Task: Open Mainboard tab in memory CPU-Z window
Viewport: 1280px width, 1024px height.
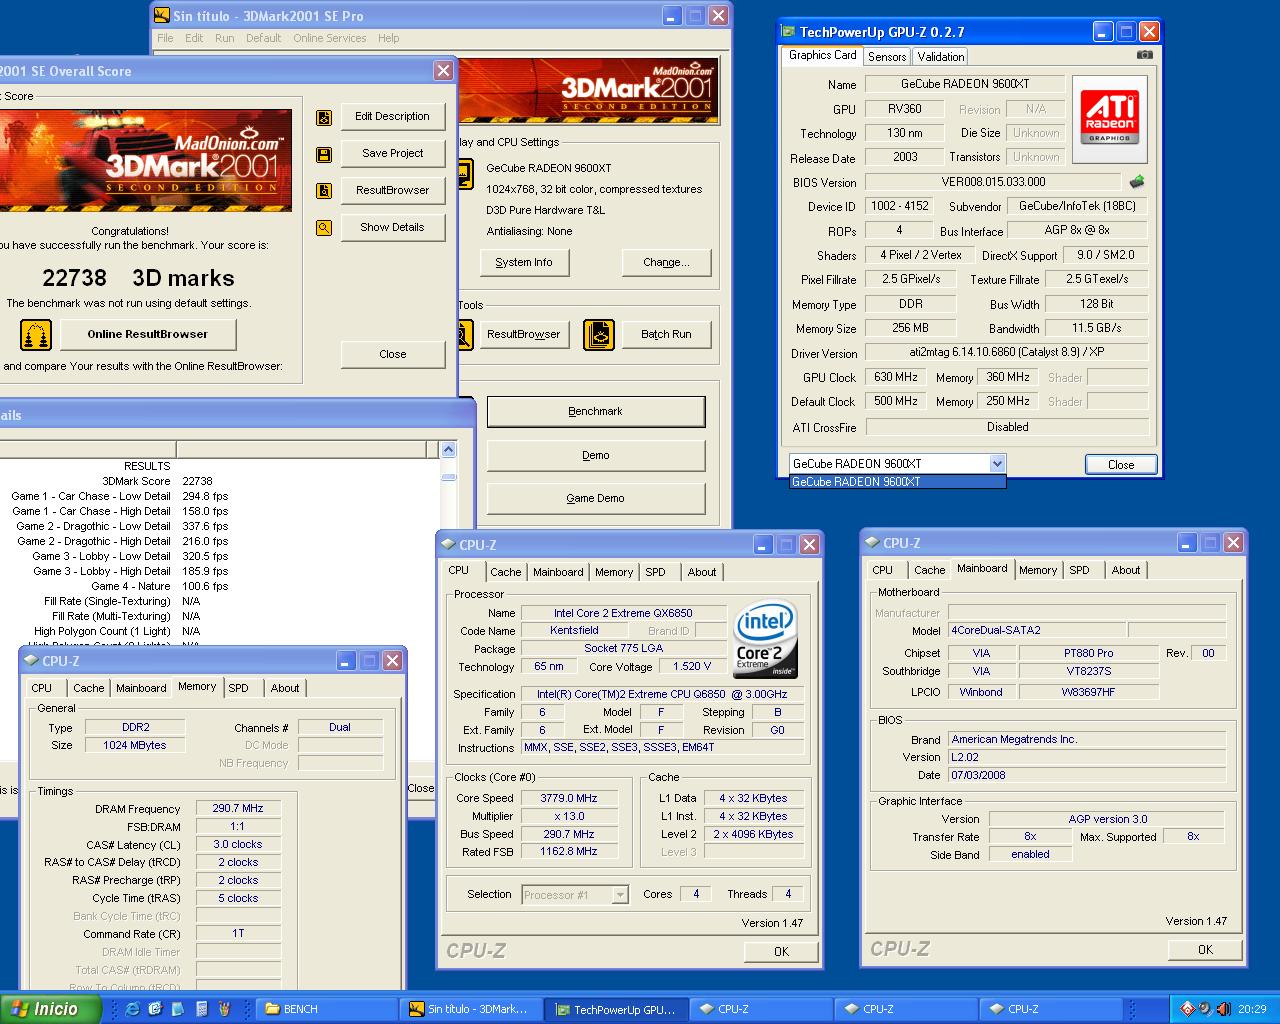Action: pos(141,688)
